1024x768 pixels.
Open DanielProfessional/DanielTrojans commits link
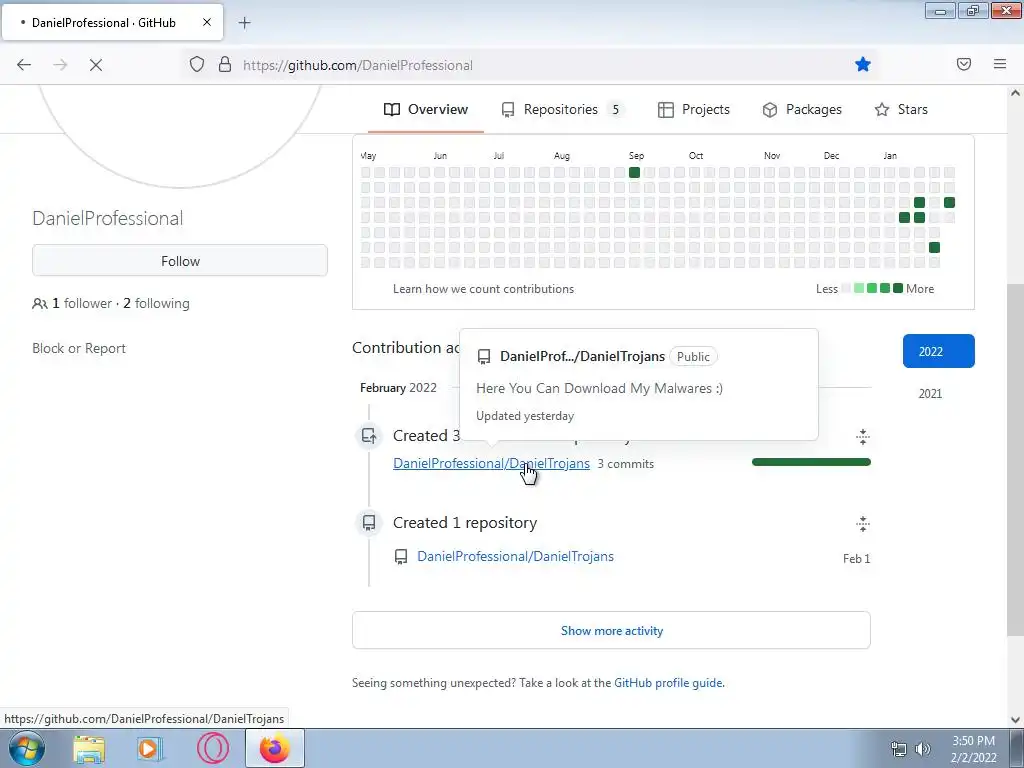(x=491, y=463)
